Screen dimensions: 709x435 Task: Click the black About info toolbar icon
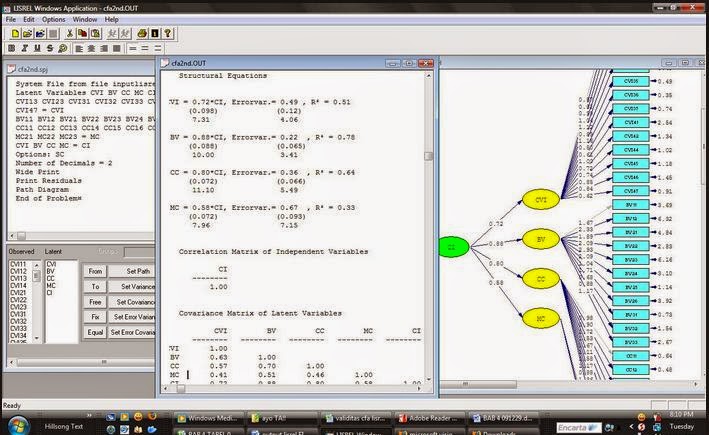[x=155, y=33]
